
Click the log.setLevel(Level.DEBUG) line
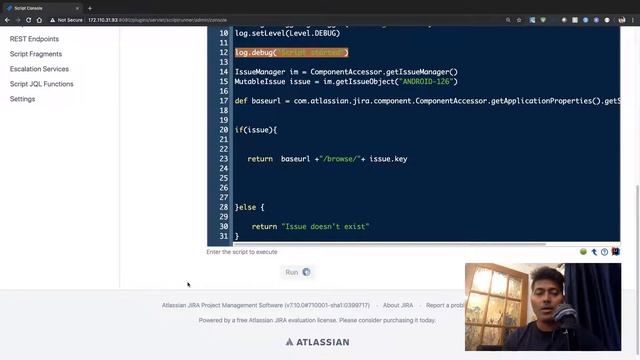pos(287,33)
